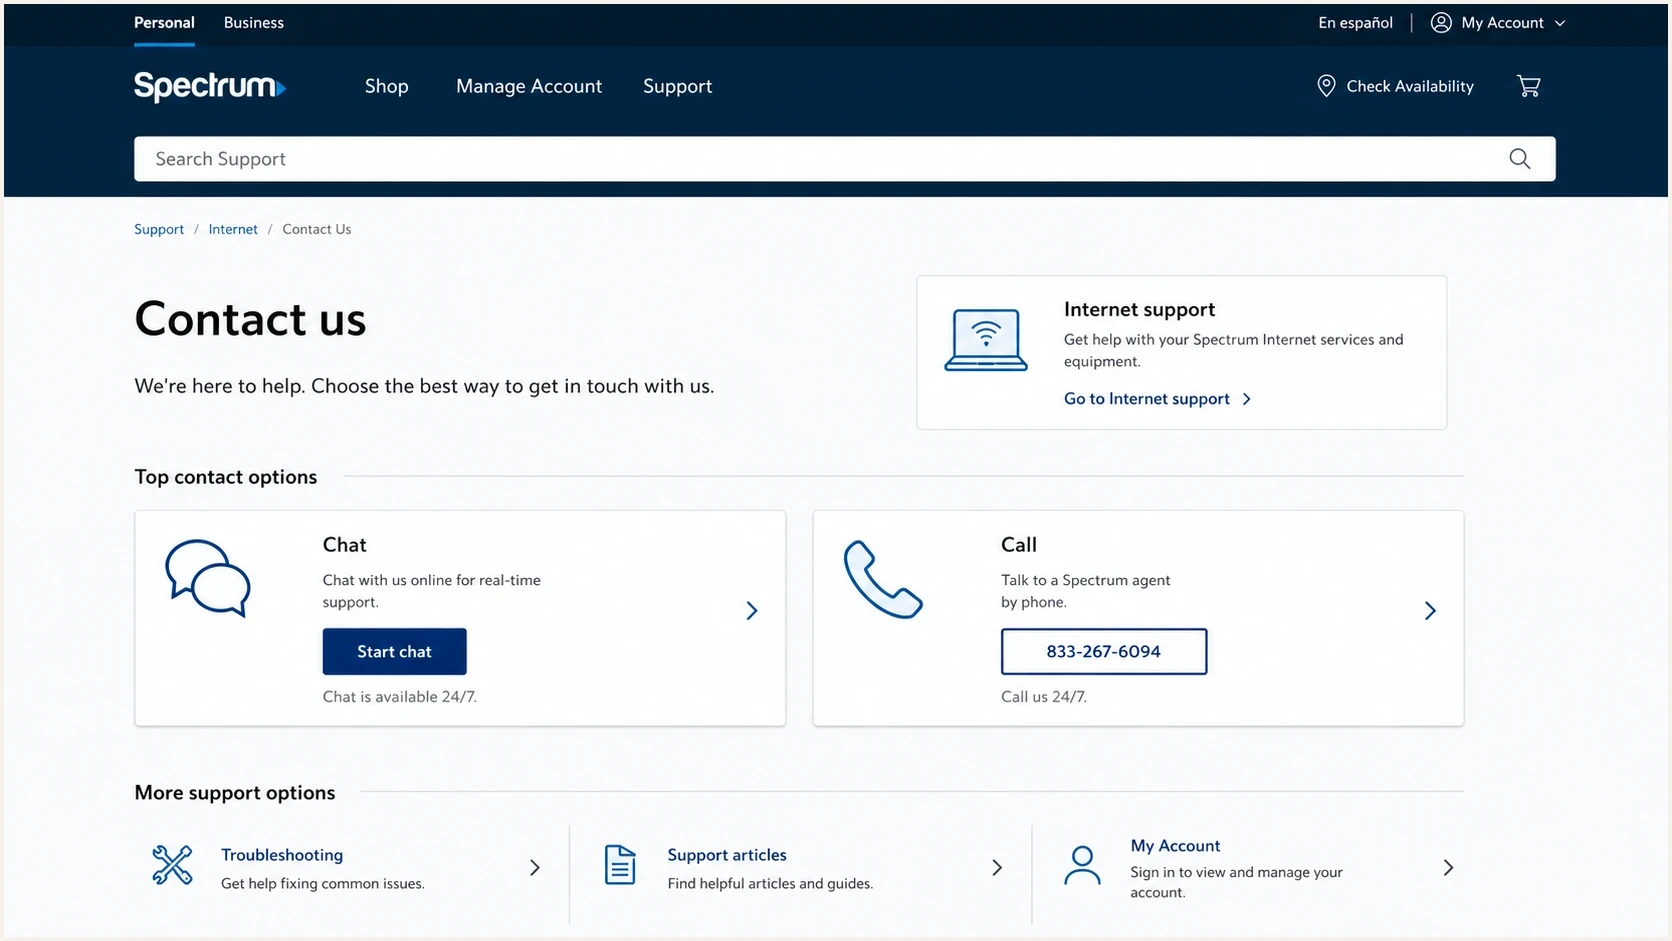Click the Support breadcrumb link
1672x941 pixels.
pyautogui.click(x=159, y=229)
